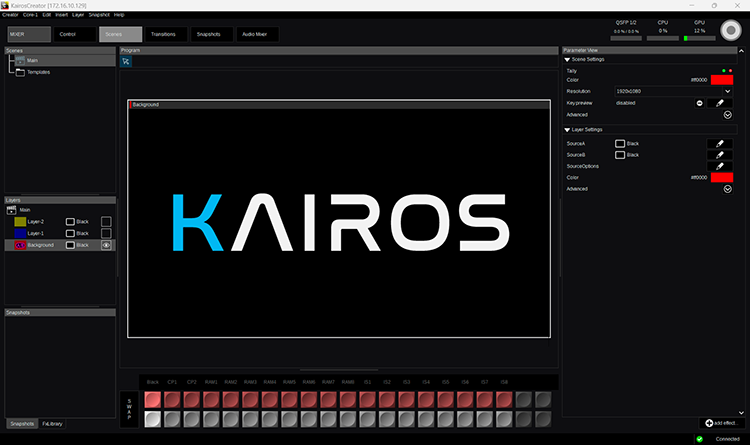Click the add effect button

coord(720,423)
